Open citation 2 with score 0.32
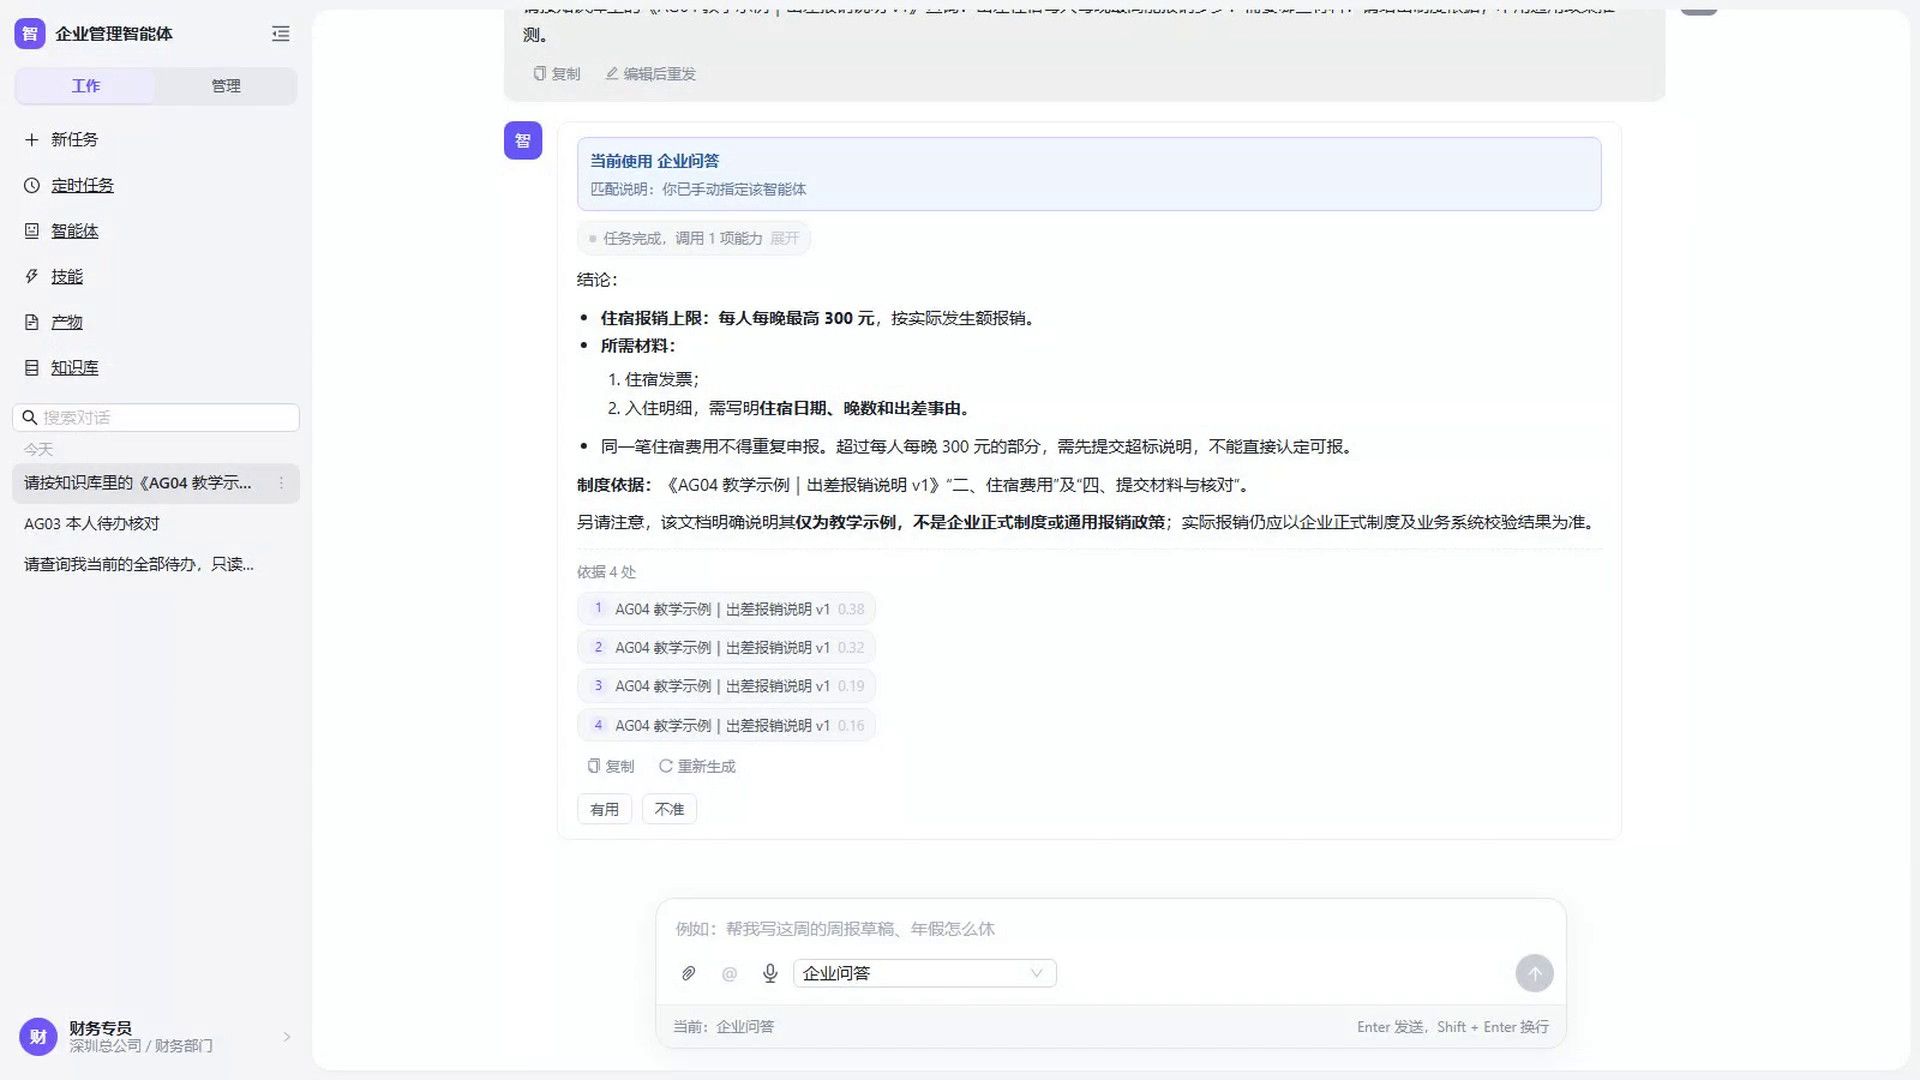The image size is (1920, 1080). tap(726, 648)
